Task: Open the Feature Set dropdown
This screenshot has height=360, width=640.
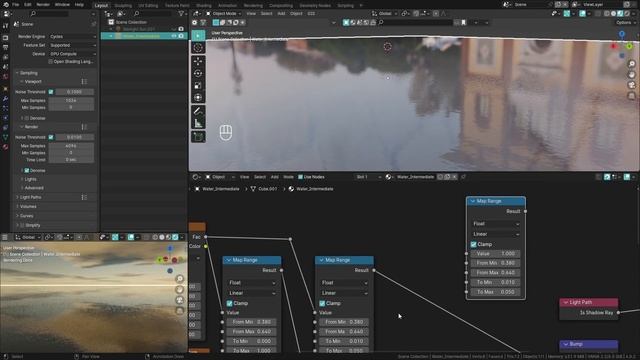Action: click(x=73, y=45)
